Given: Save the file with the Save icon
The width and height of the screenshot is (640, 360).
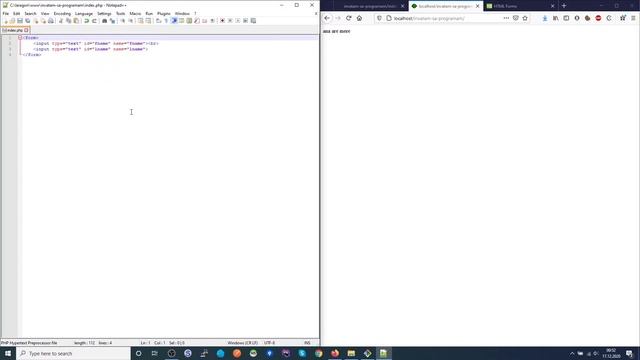Looking at the screenshot, I should pos(20,21).
